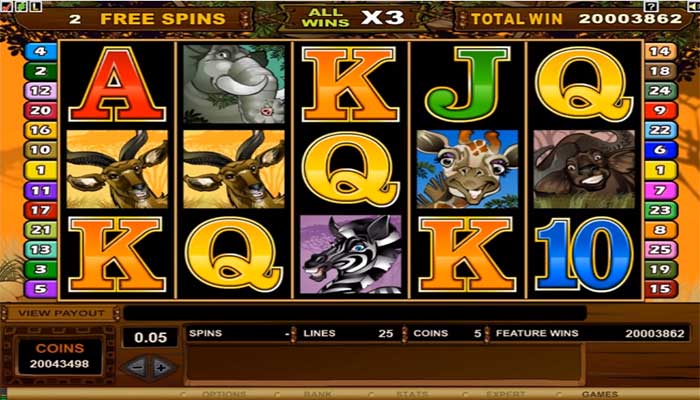This screenshot has width=700, height=400.
Task: Open the Options menu at bottom
Action: tap(224, 395)
